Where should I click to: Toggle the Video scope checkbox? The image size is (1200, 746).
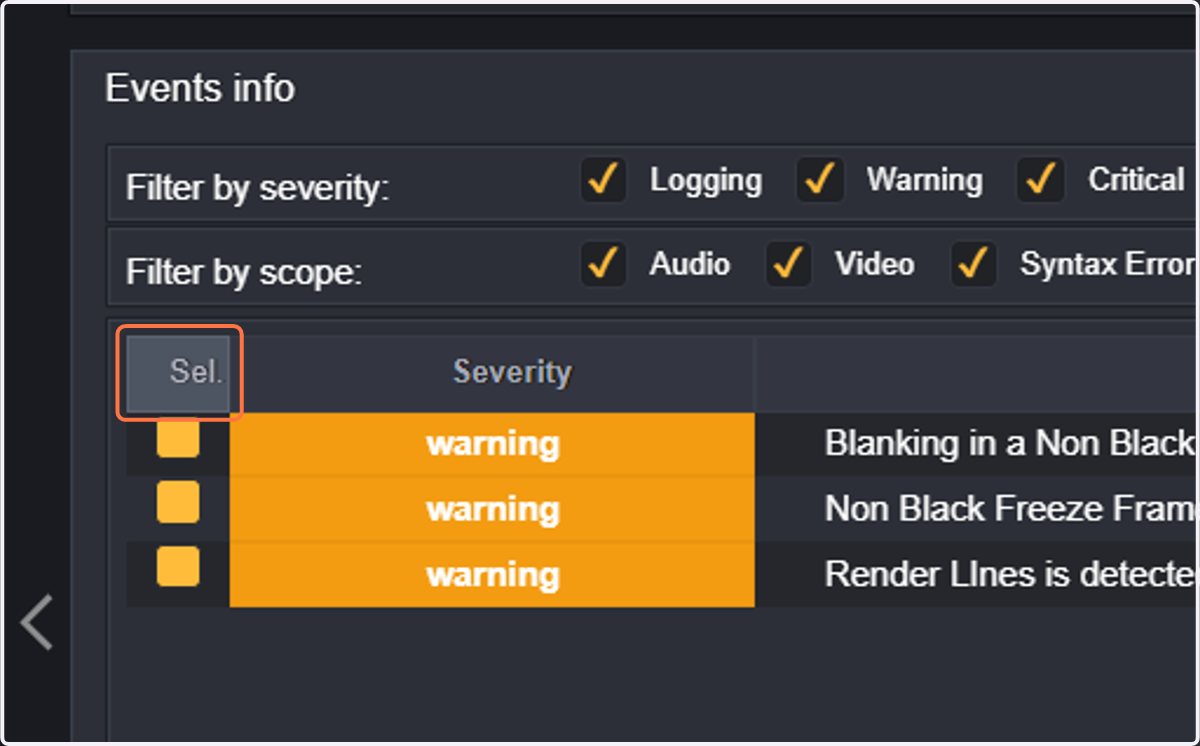pos(789,264)
